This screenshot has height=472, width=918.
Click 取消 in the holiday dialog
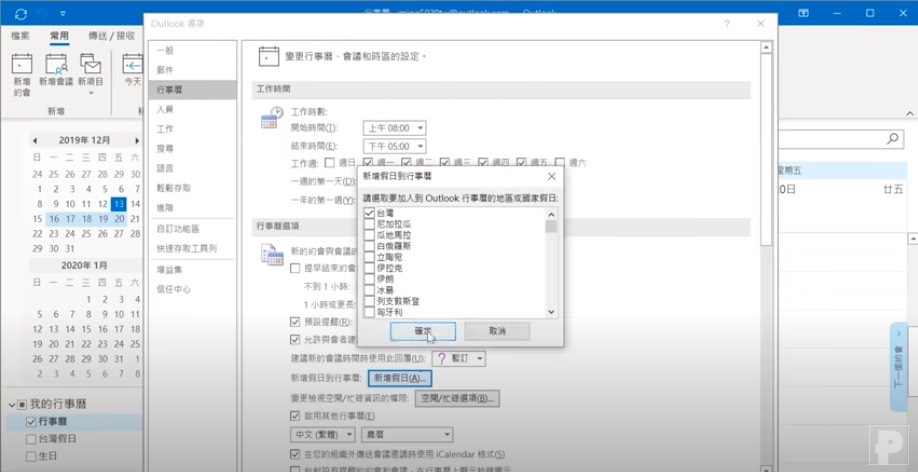pos(497,331)
